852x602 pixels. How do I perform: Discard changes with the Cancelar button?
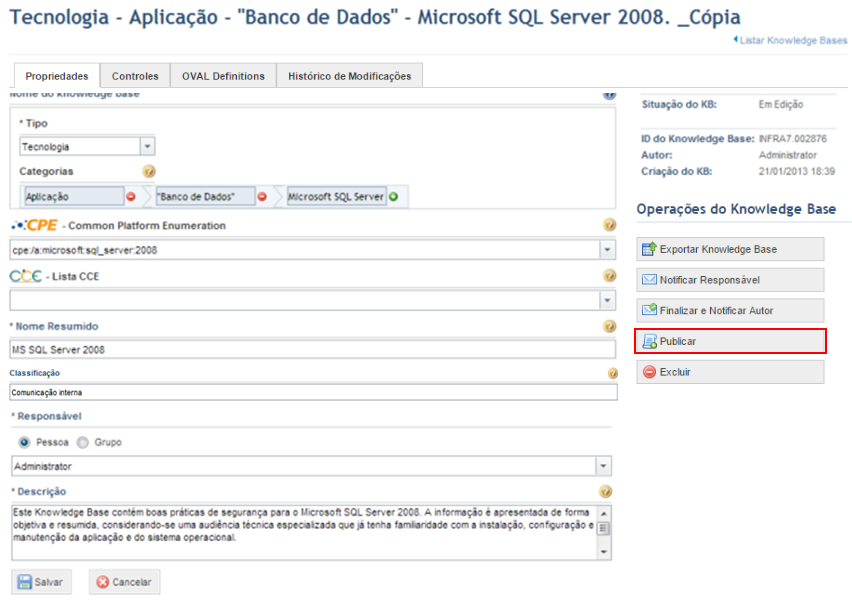[124, 582]
